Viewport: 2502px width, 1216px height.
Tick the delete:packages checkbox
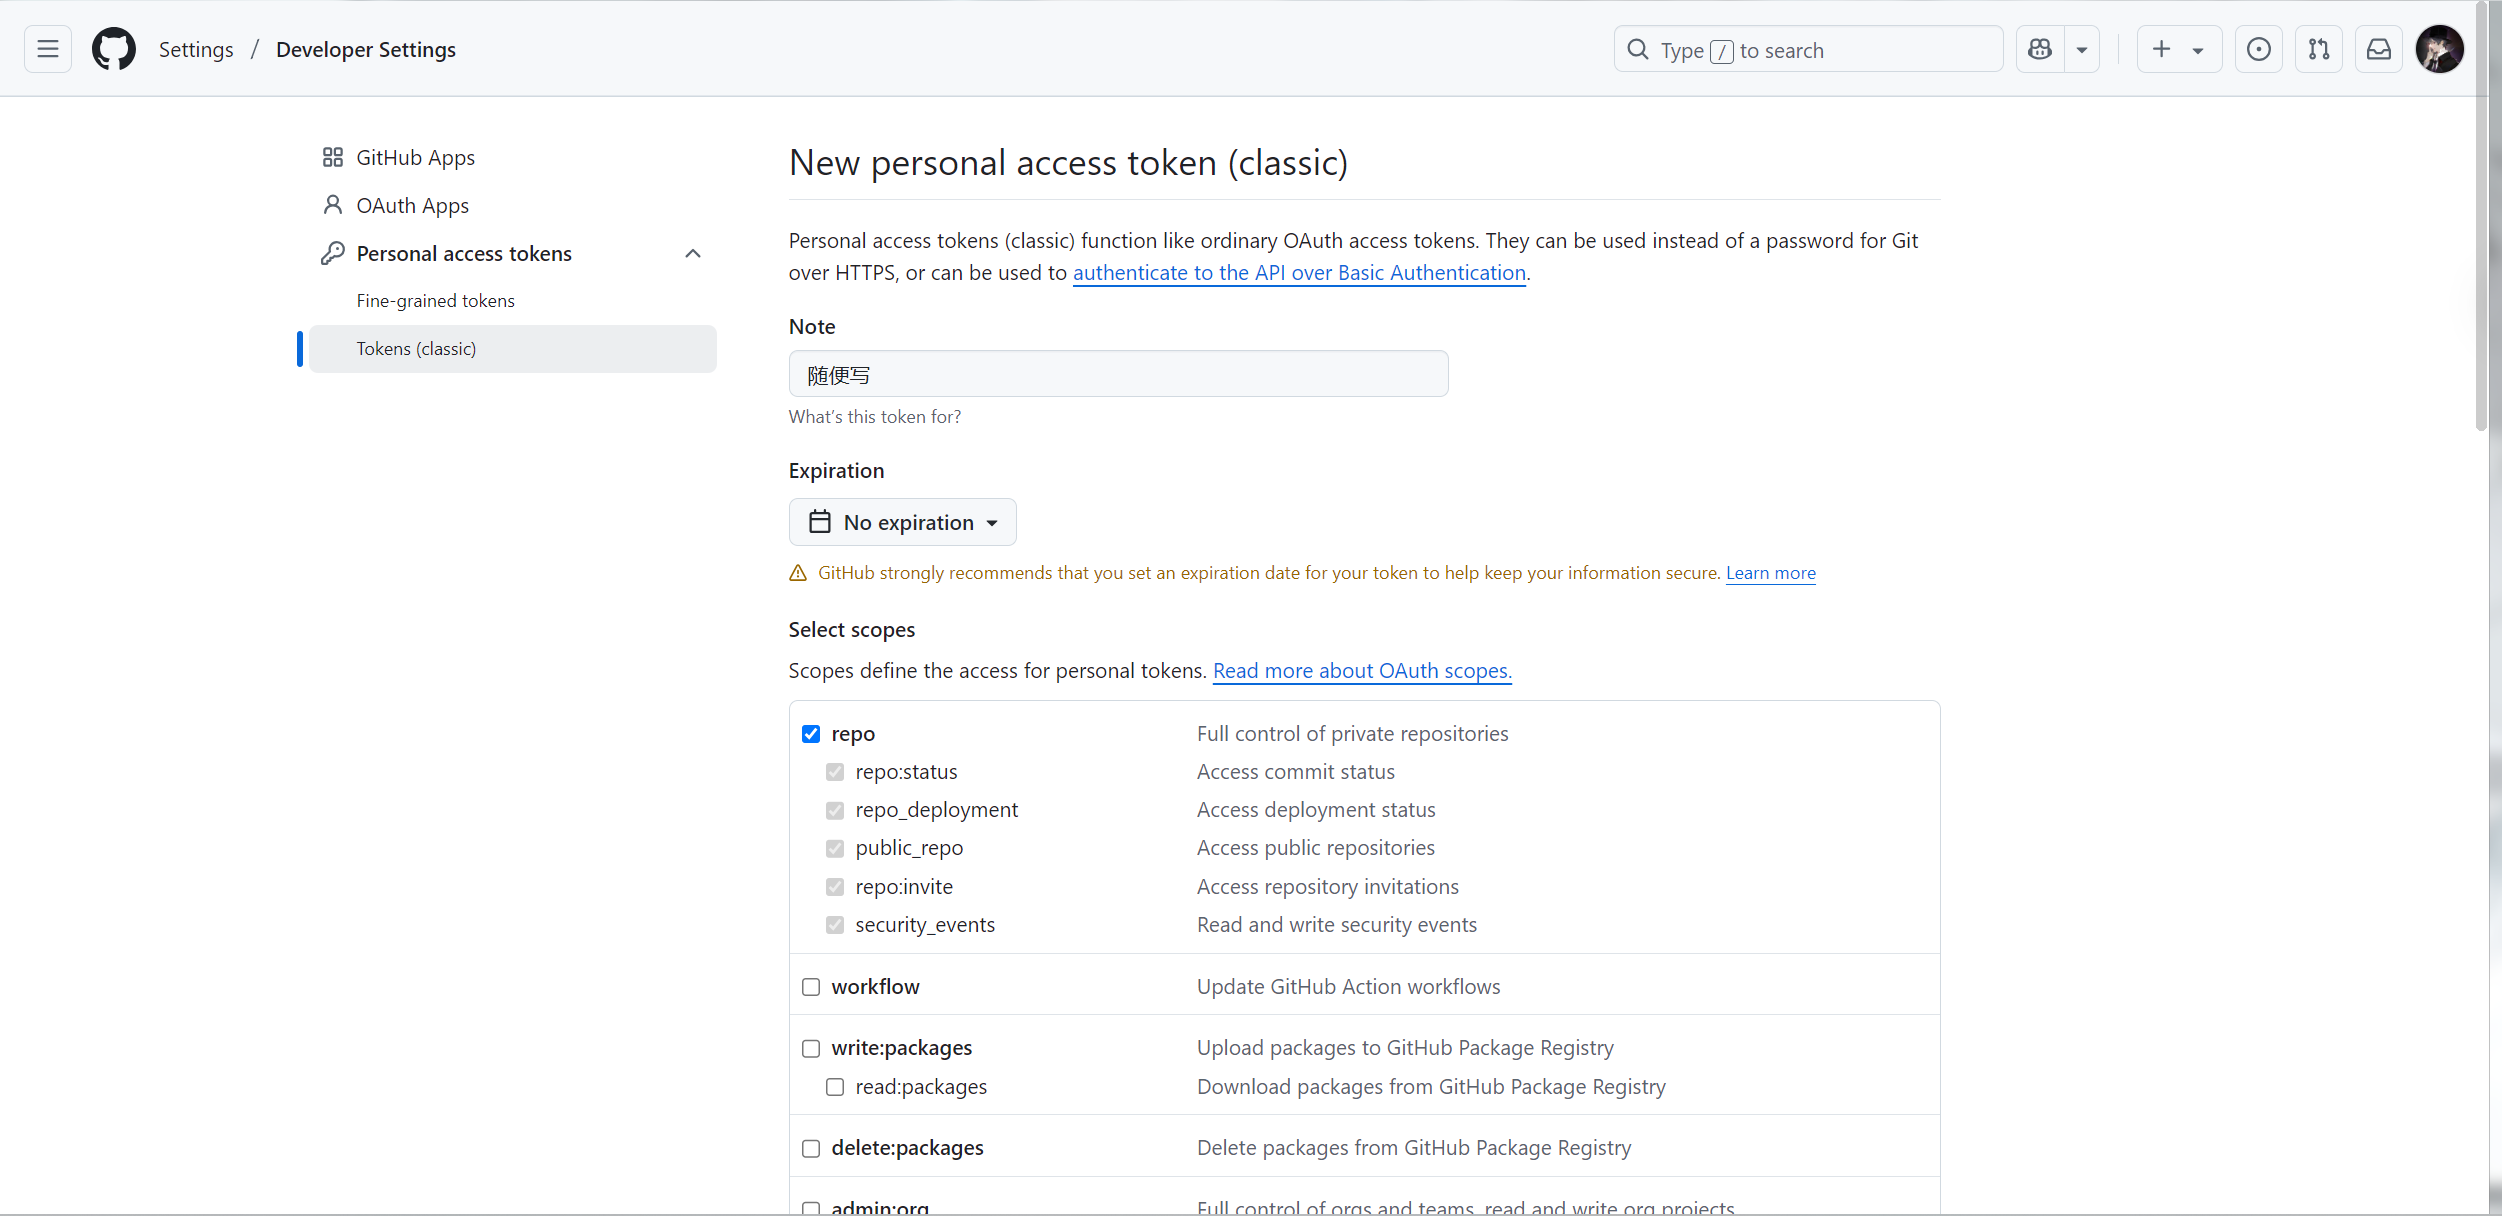(x=811, y=1148)
